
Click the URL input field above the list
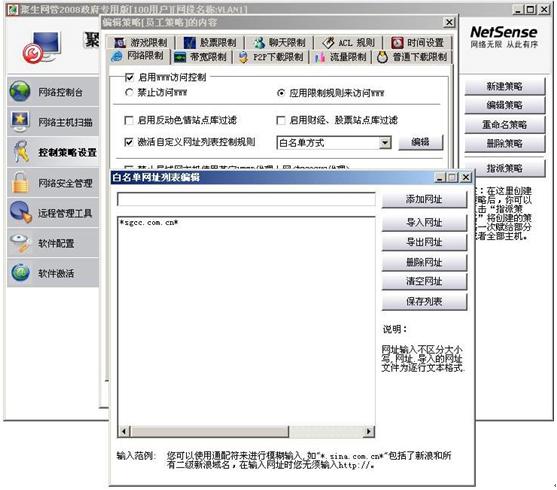point(246,199)
